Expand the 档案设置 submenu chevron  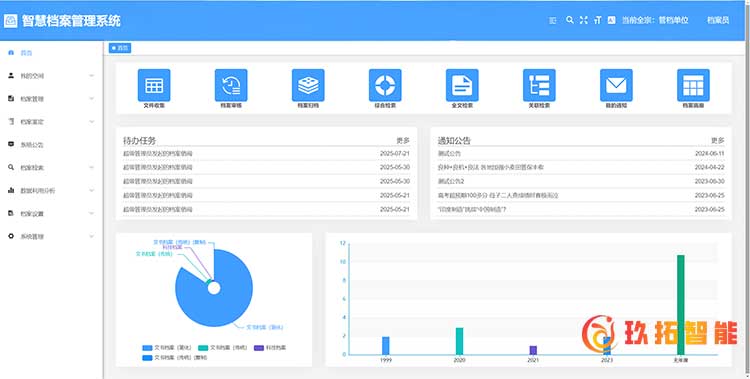tap(91, 213)
